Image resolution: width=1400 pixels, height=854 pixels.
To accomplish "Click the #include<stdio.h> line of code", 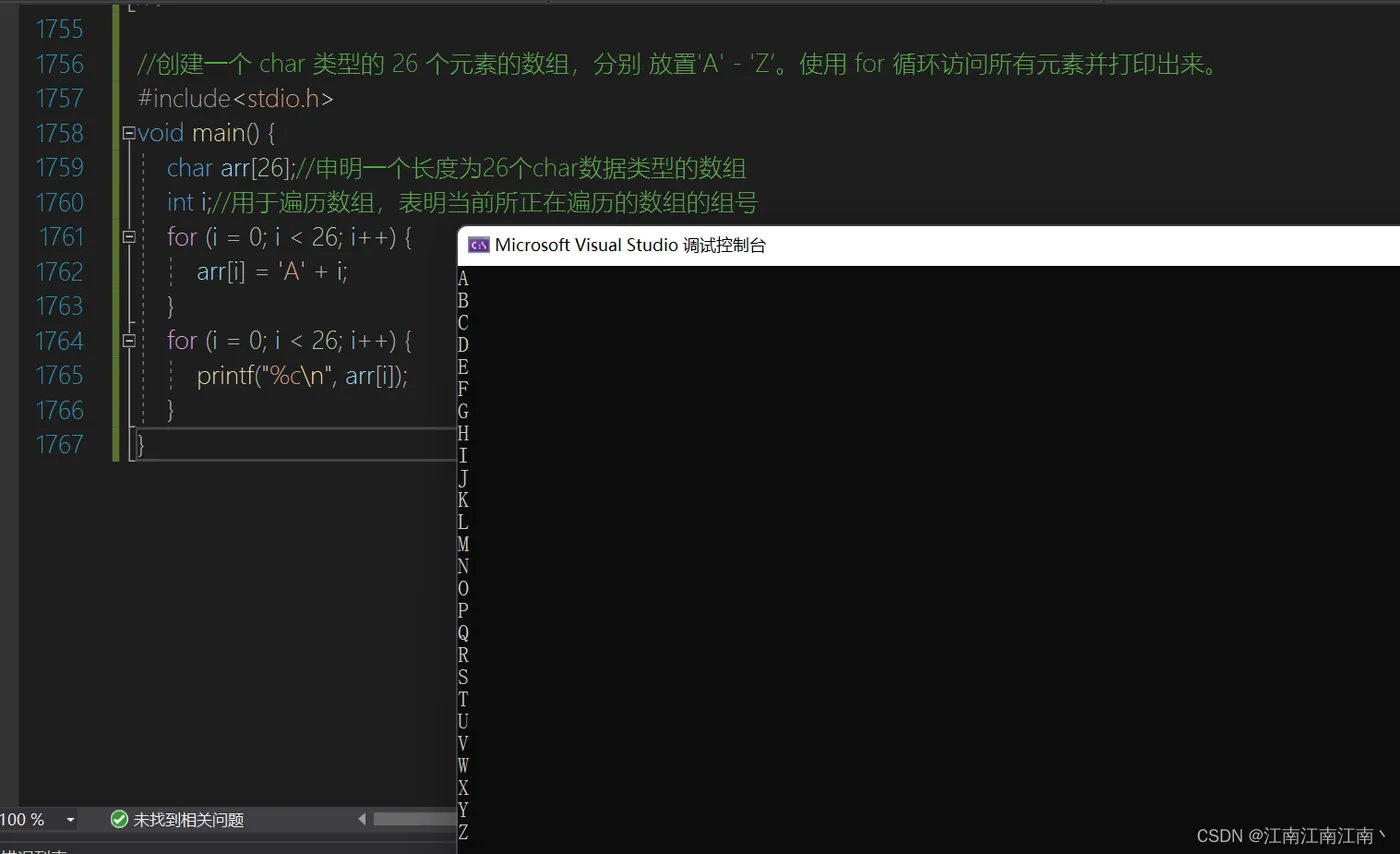I will coord(236,99).
